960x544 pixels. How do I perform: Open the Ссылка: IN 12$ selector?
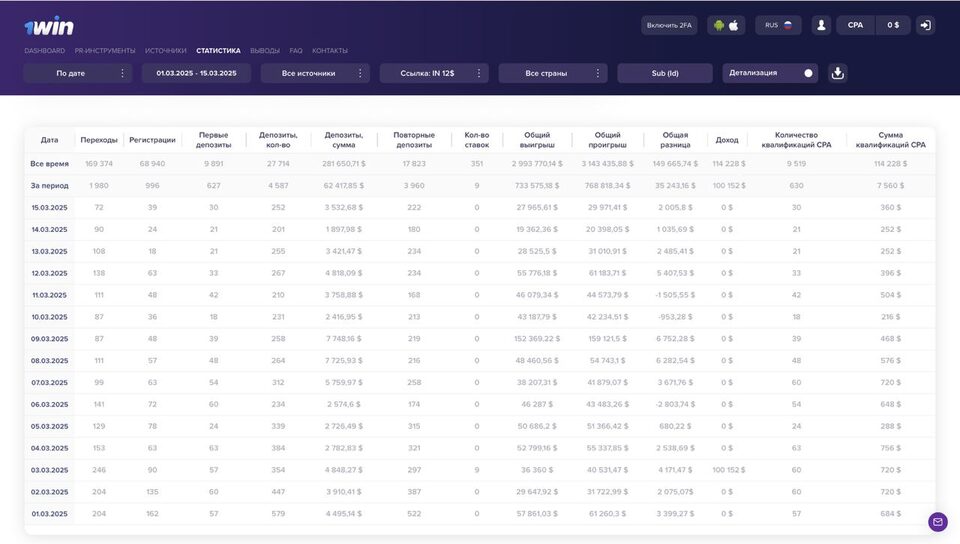coord(434,73)
